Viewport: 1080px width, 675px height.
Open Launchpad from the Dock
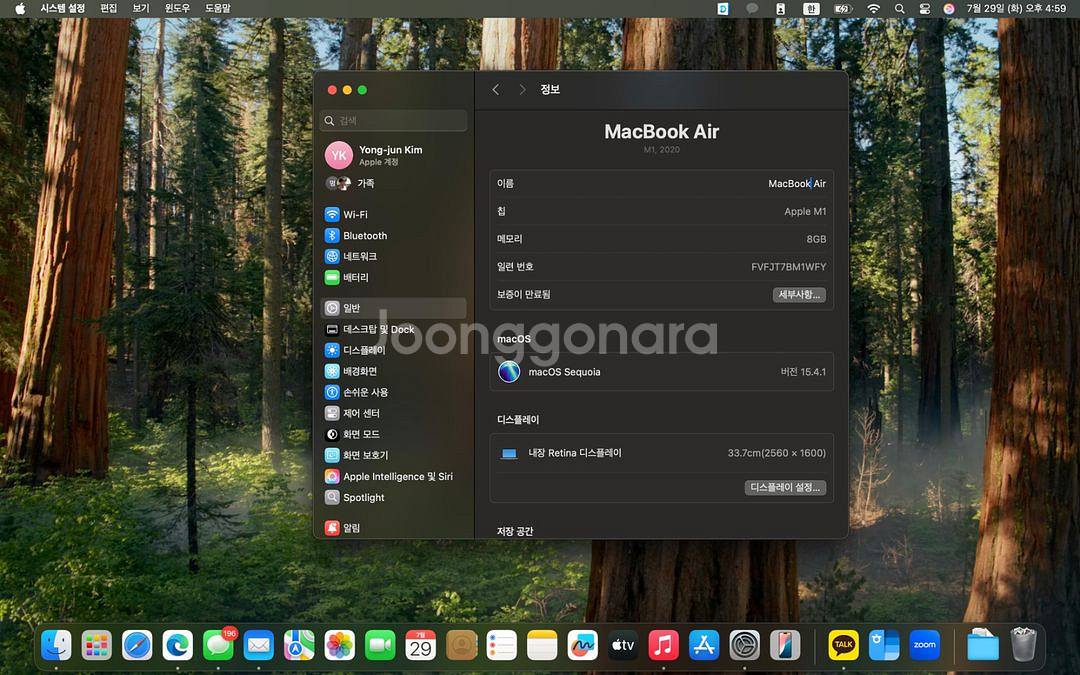pos(96,645)
